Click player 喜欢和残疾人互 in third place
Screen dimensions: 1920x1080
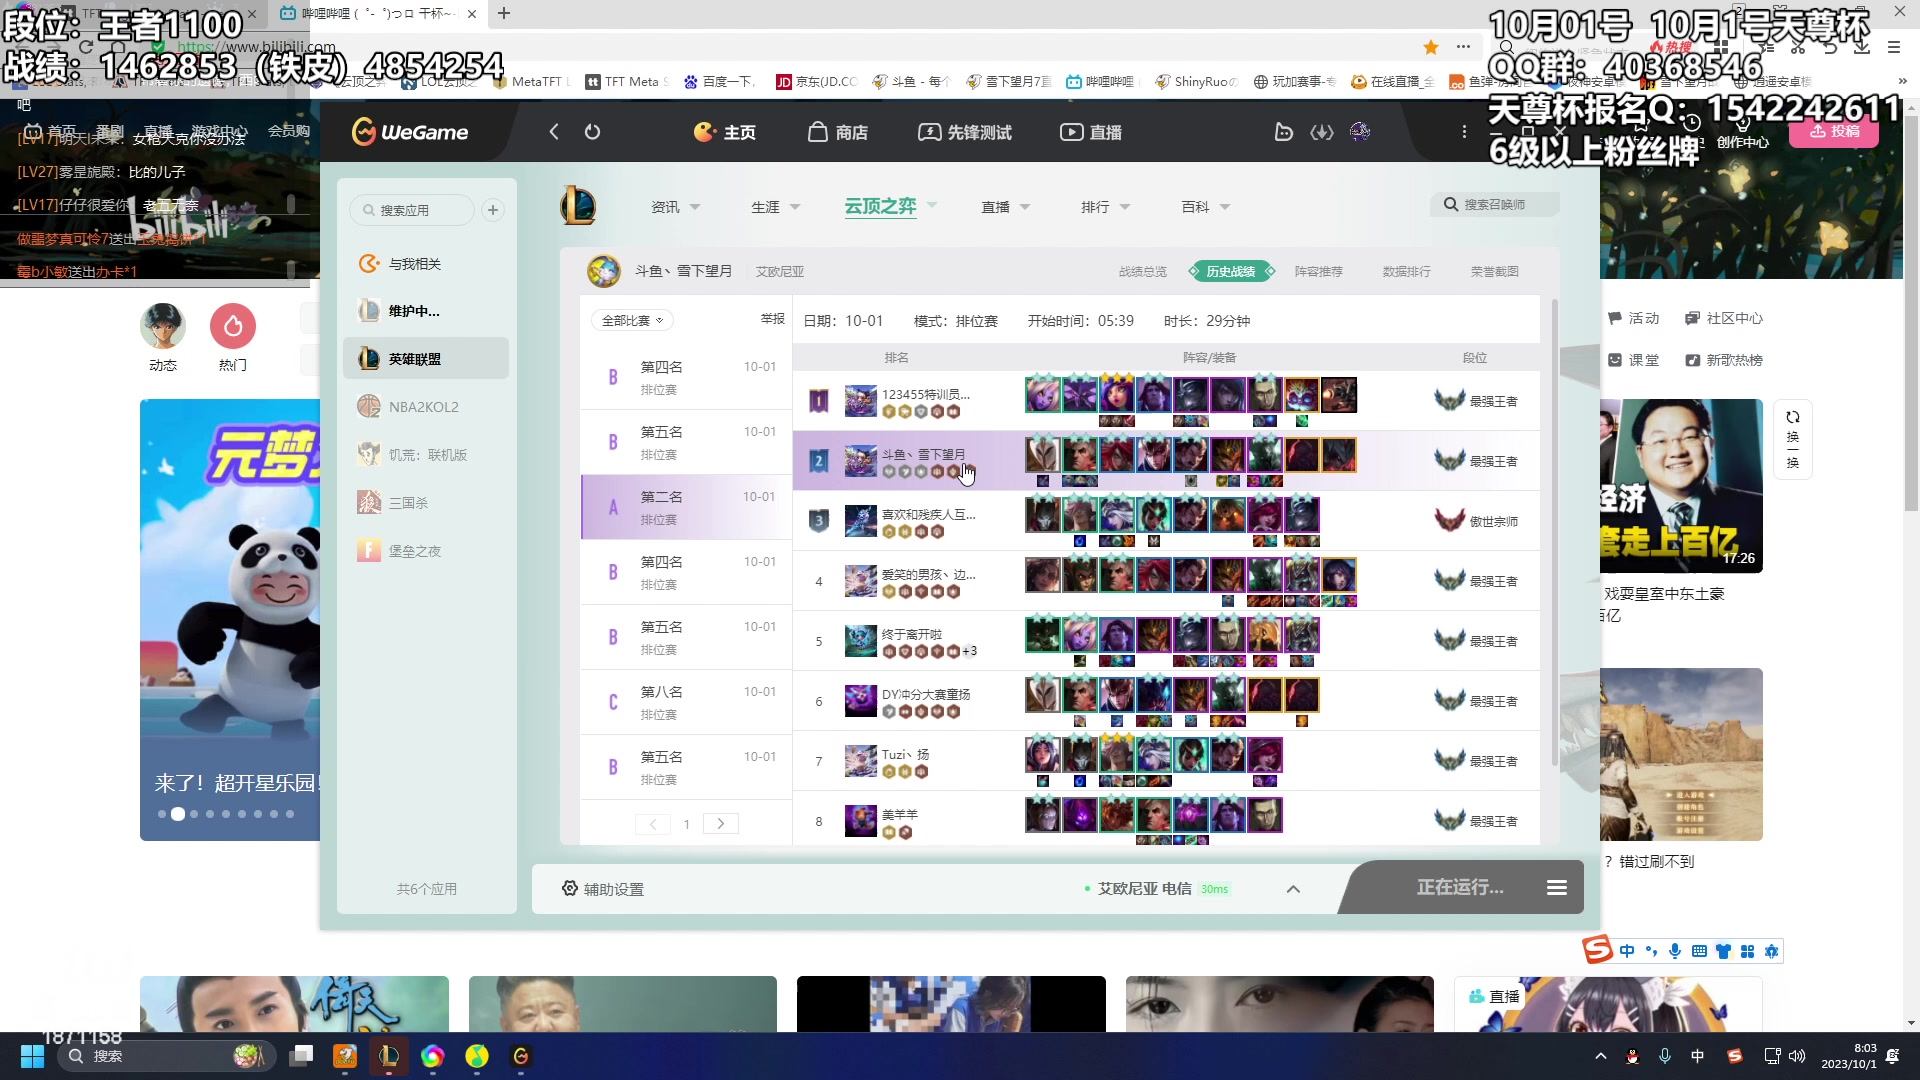click(x=928, y=514)
